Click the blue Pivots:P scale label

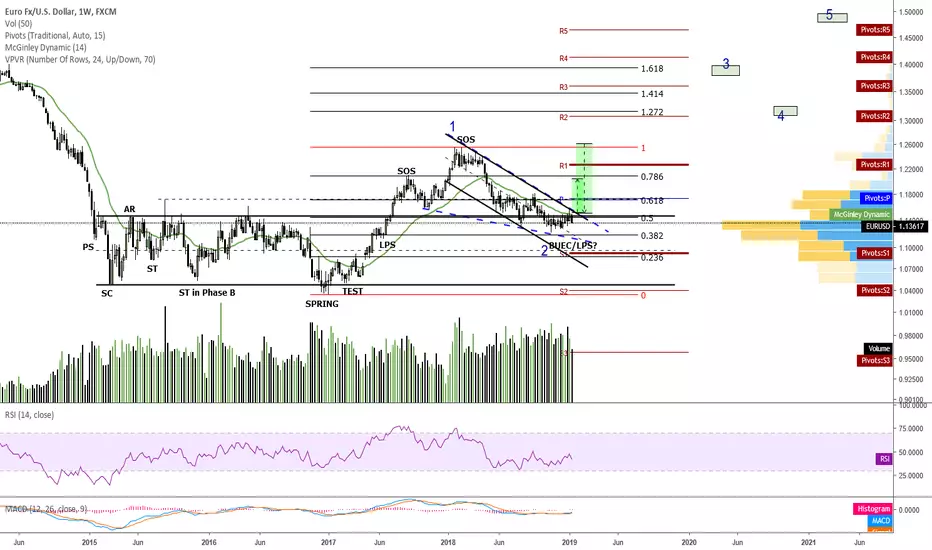tap(877, 198)
